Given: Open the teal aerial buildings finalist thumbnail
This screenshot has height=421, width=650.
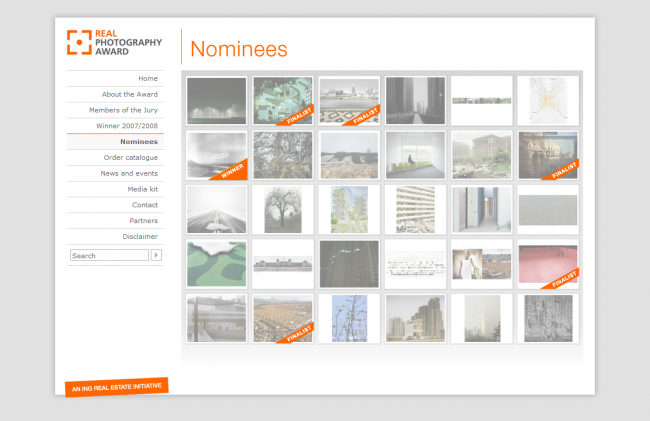Looking at the screenshot, I should tap(283, 101).
